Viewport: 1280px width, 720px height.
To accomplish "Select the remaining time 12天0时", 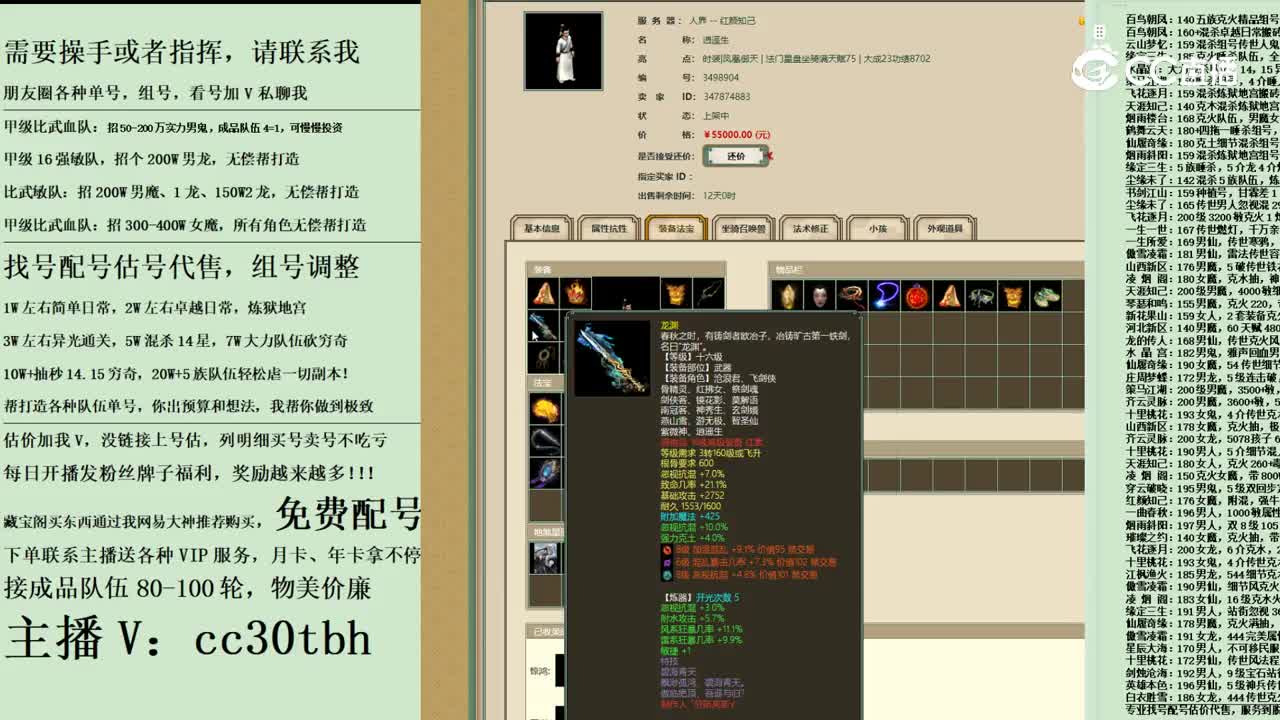I will coord(719,195).
